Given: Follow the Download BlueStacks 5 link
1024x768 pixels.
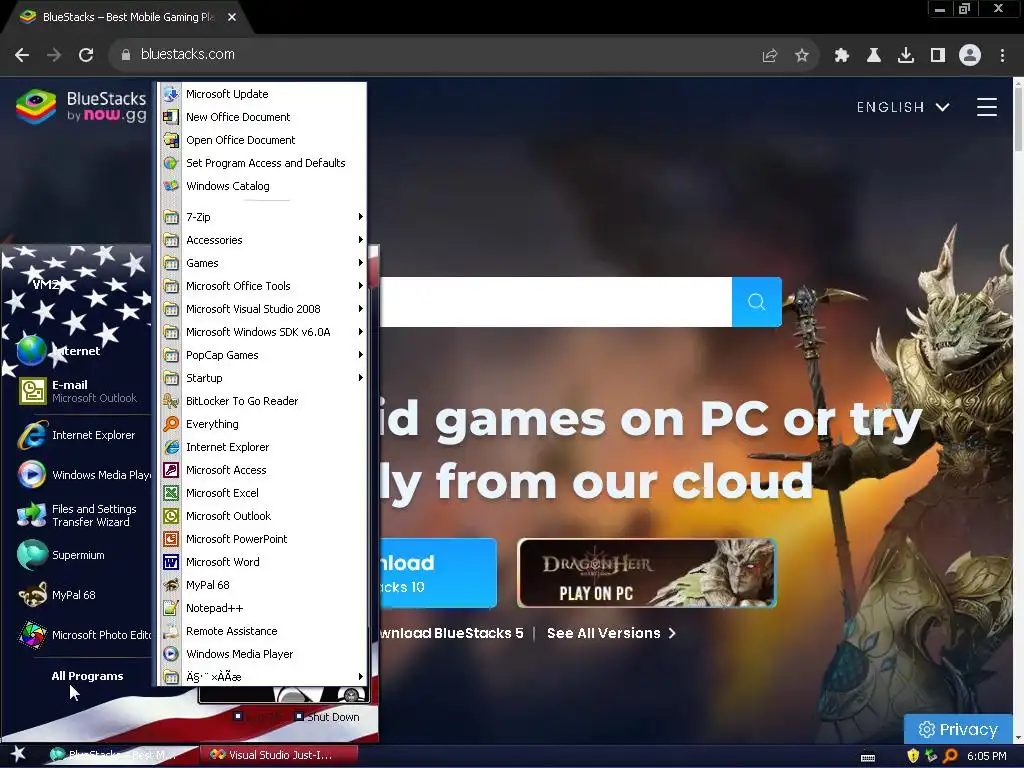Looking at the screenshot, I should coord(451,633).
